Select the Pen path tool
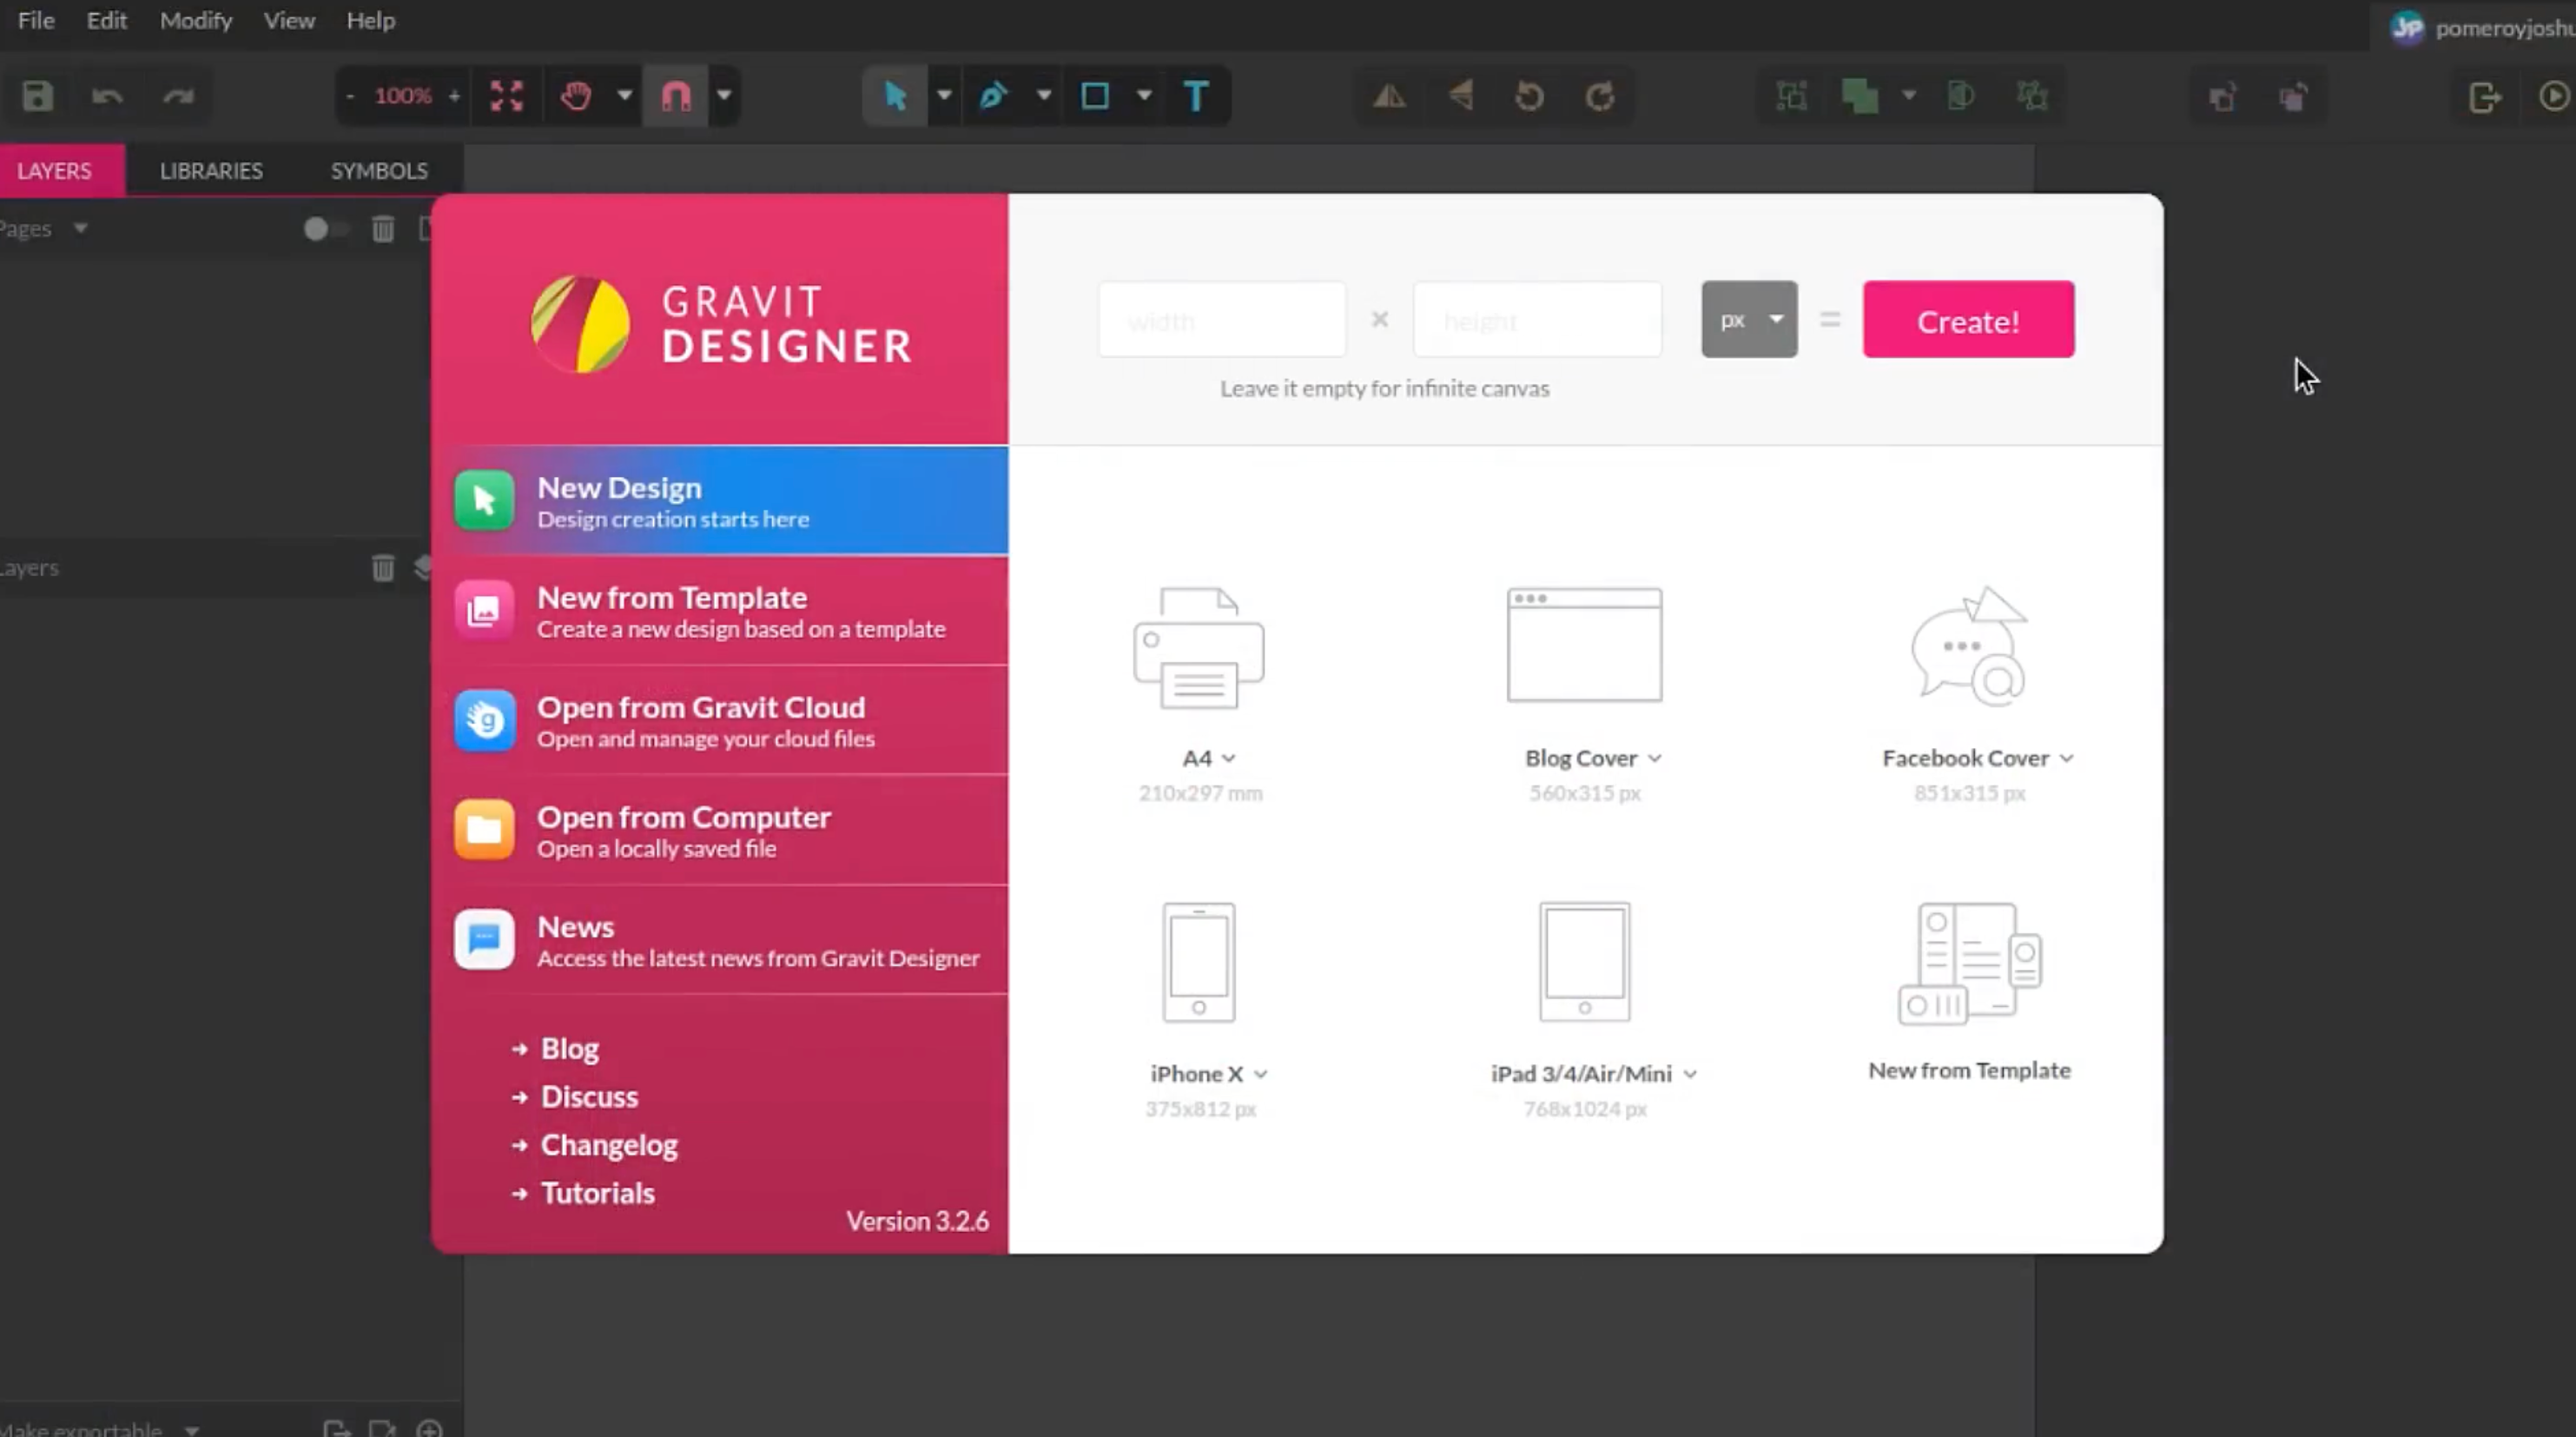The height and width of the screenshot is (1437, 2576). pos(993,96)
